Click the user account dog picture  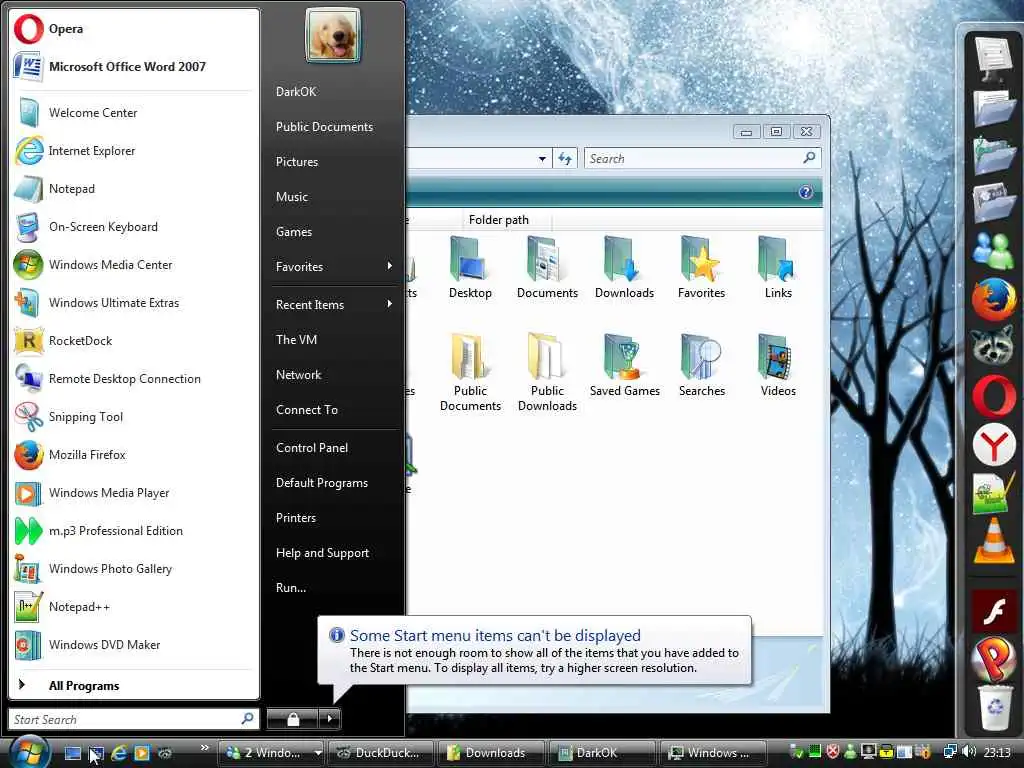click(x=332, y=36)
